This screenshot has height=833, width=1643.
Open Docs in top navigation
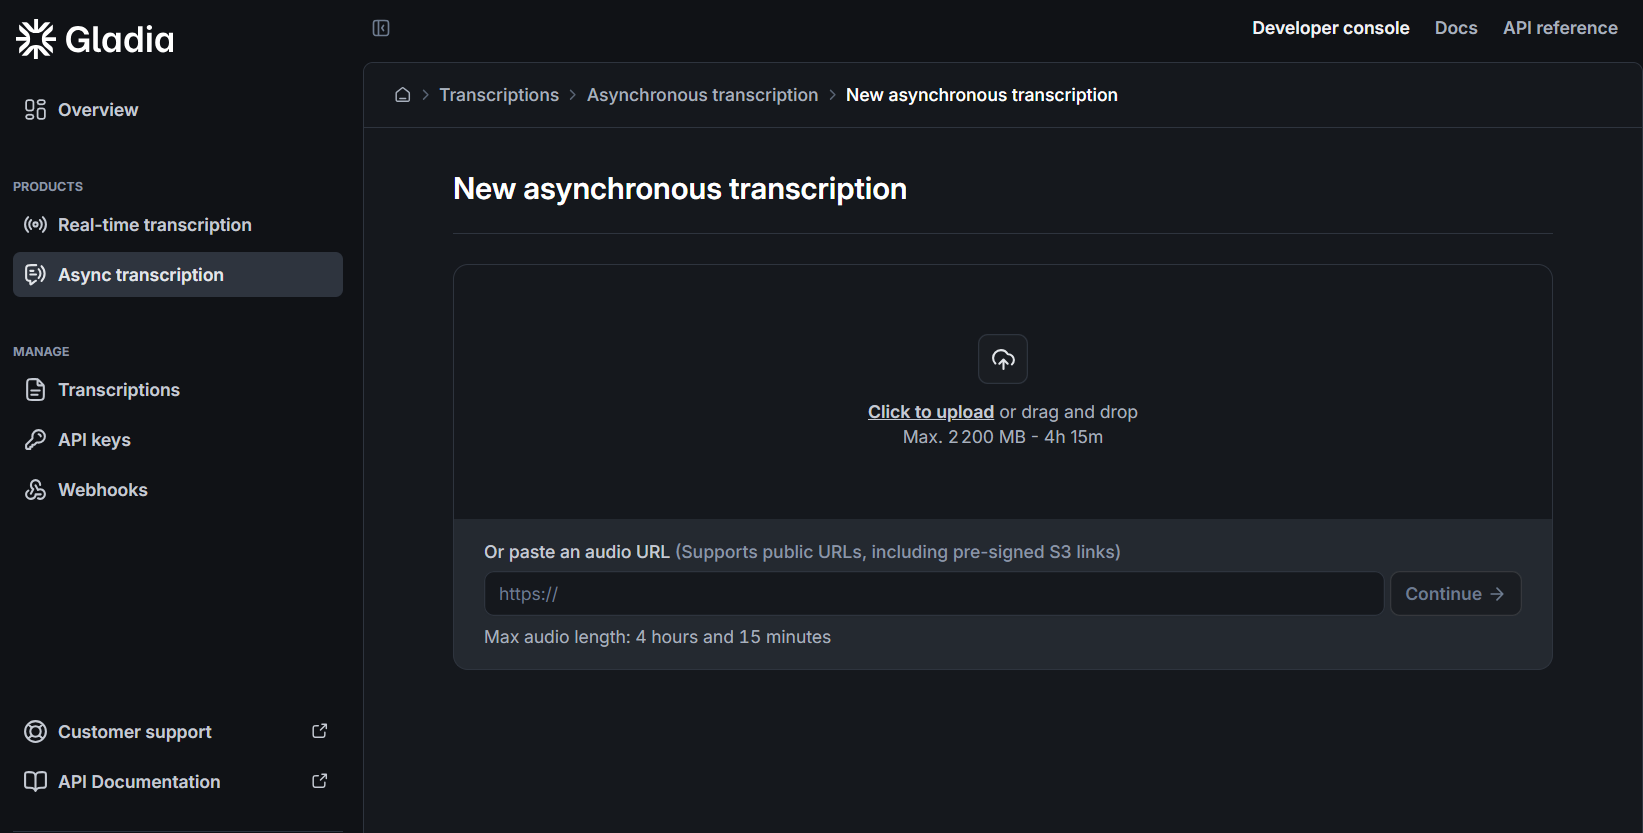[x=1455, y=28]
